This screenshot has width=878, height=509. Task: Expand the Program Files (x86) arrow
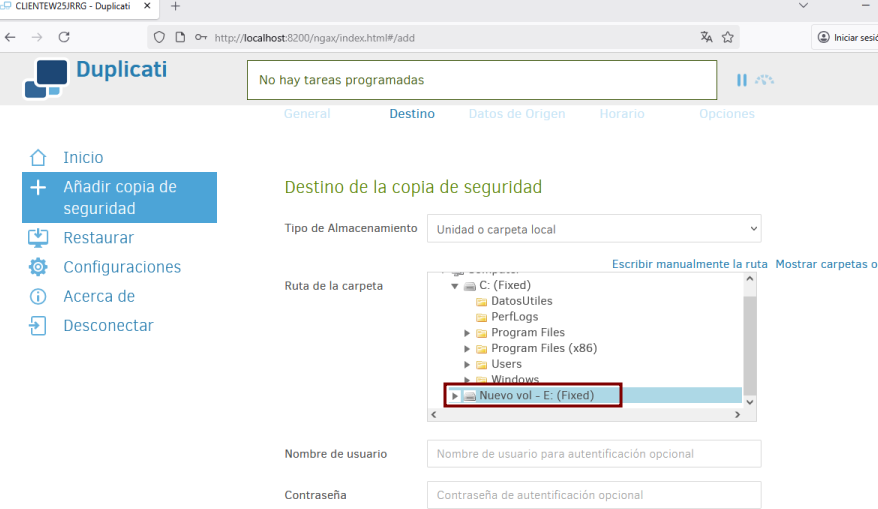click(x=467, y=348)
